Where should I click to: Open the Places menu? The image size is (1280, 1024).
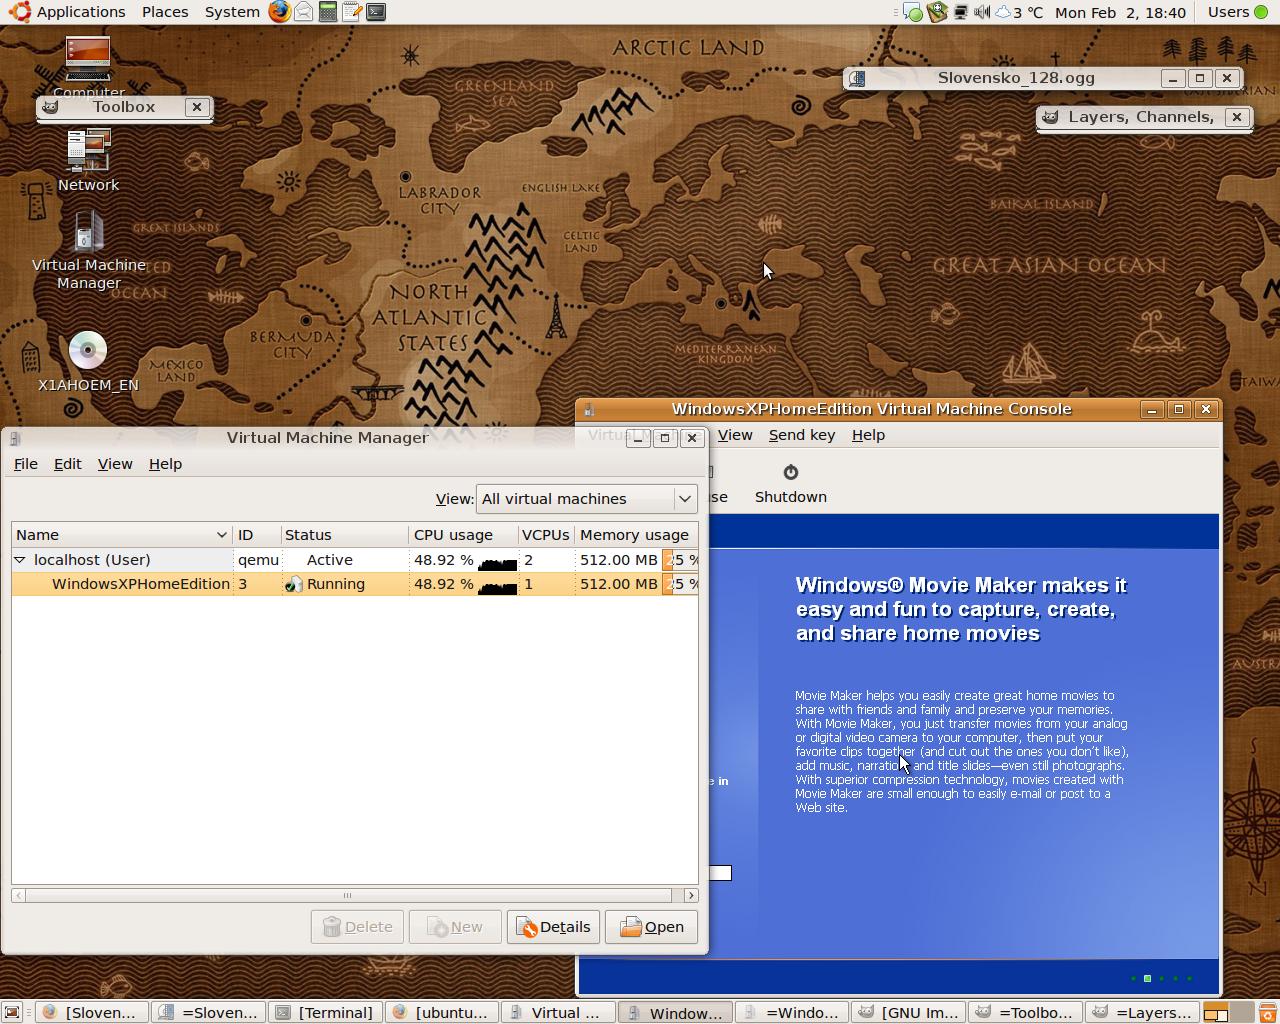tap(165, 12)
